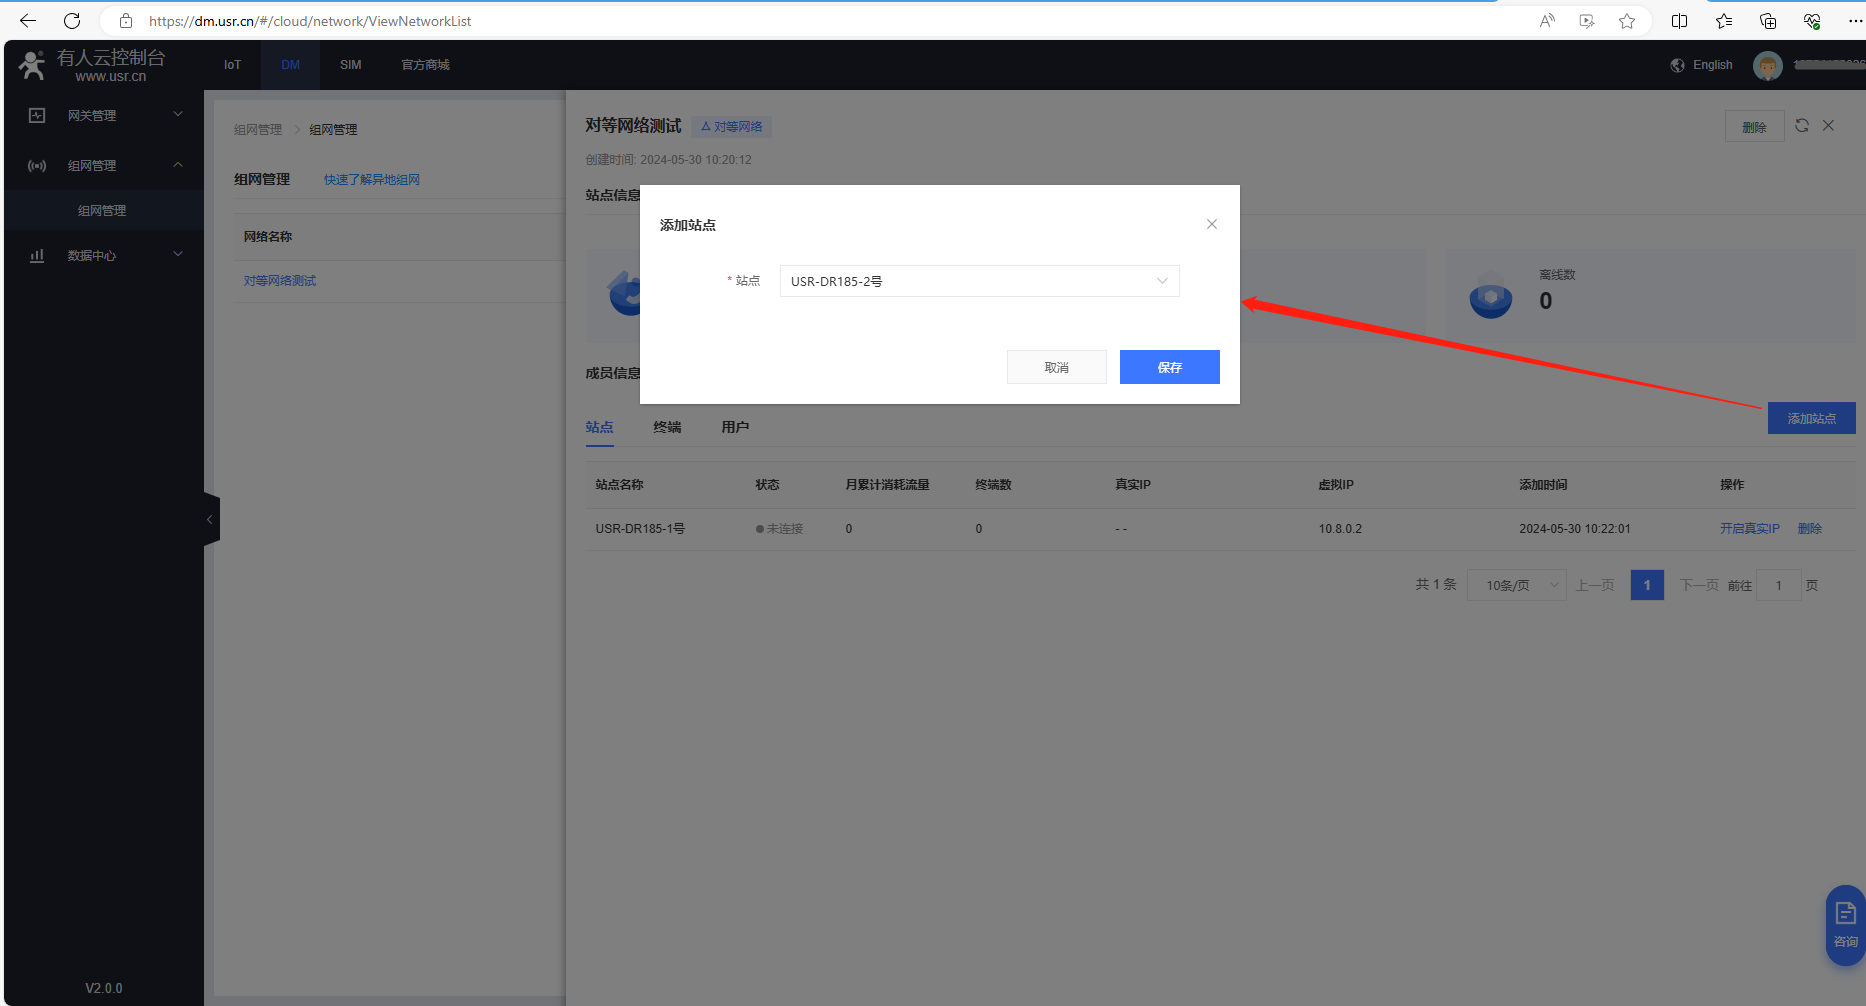
Task: Open the SIM top navigation item
Action: point(350,65)
